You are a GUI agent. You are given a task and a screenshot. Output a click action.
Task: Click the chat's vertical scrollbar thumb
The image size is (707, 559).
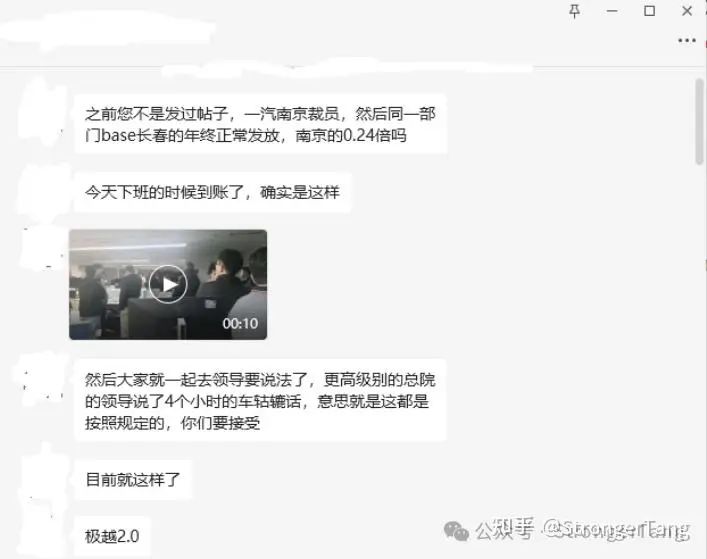tap(700, 121)
